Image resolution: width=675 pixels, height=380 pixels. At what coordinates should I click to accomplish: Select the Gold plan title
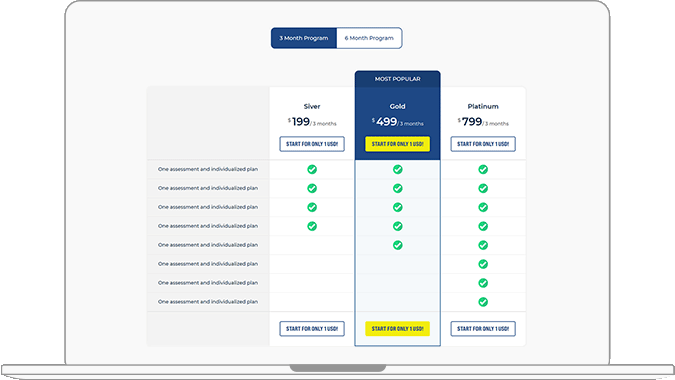pyautogui.click(x=397, y=106)
